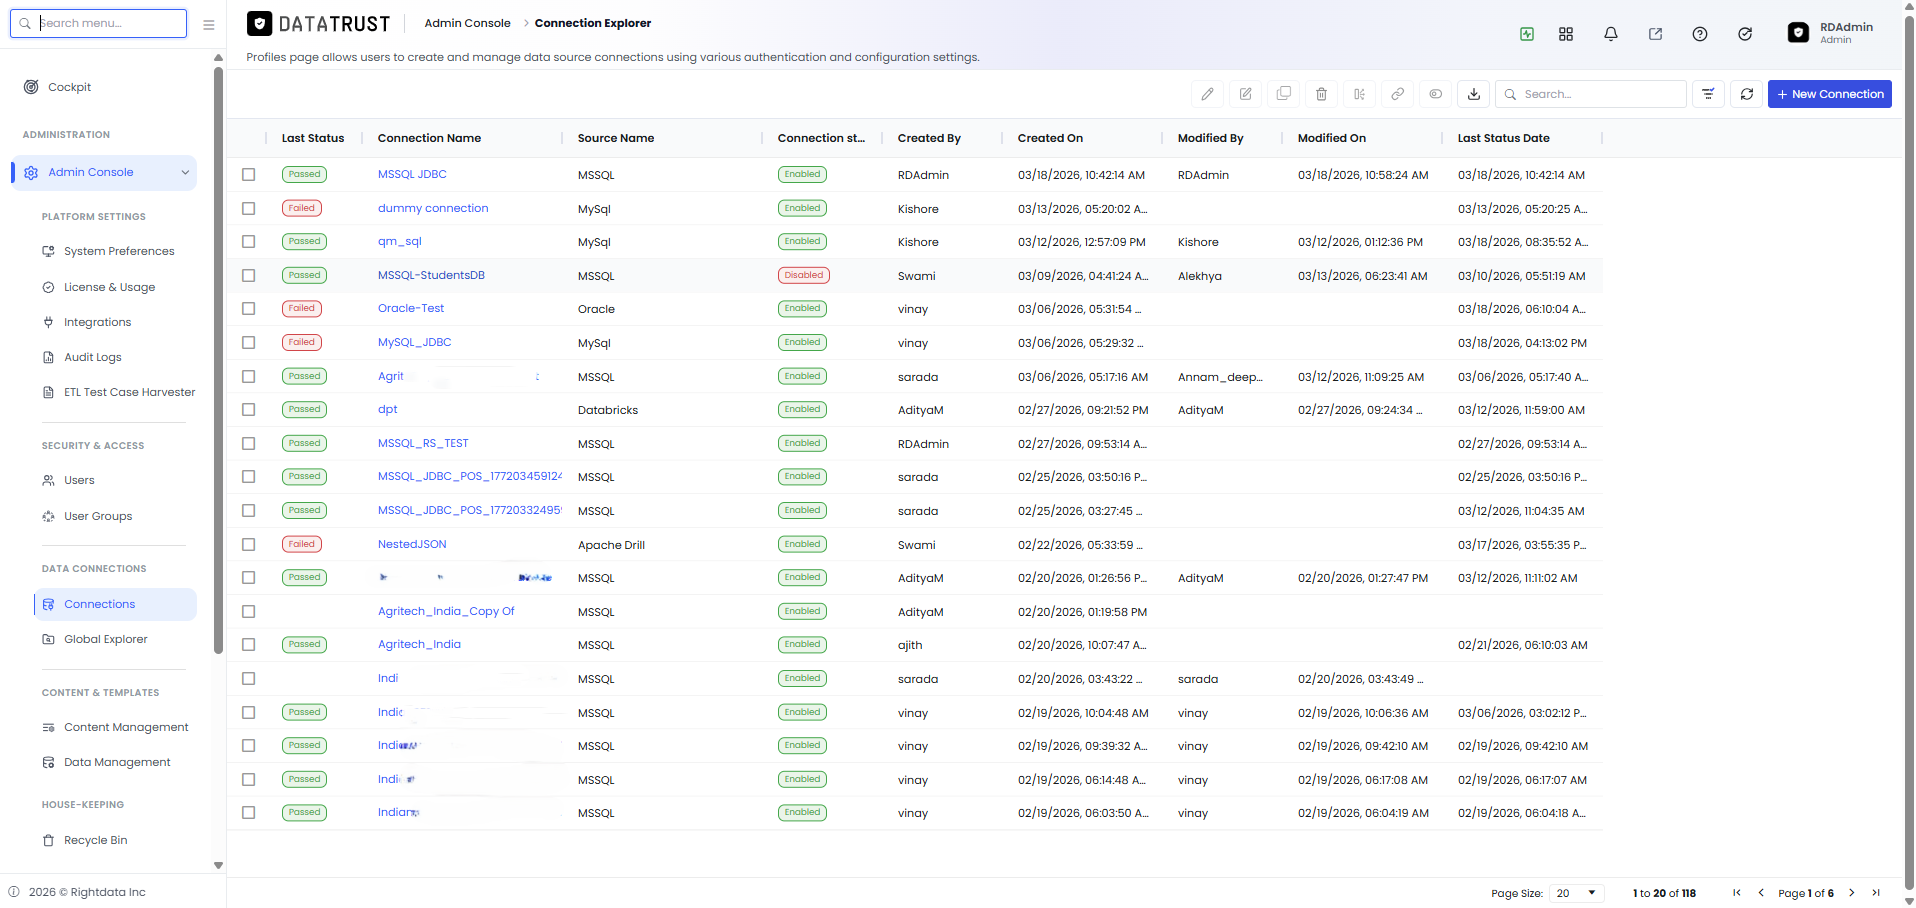Check the qm_sql row checkbox
This screenshot has height=908, width=1916.
[x=249, y=242]
